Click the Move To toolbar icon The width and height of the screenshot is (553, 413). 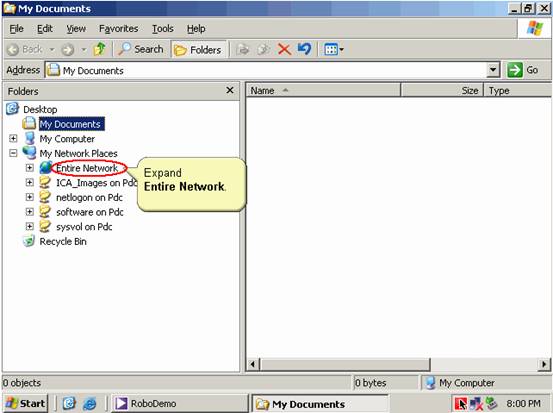coord(243,50)
